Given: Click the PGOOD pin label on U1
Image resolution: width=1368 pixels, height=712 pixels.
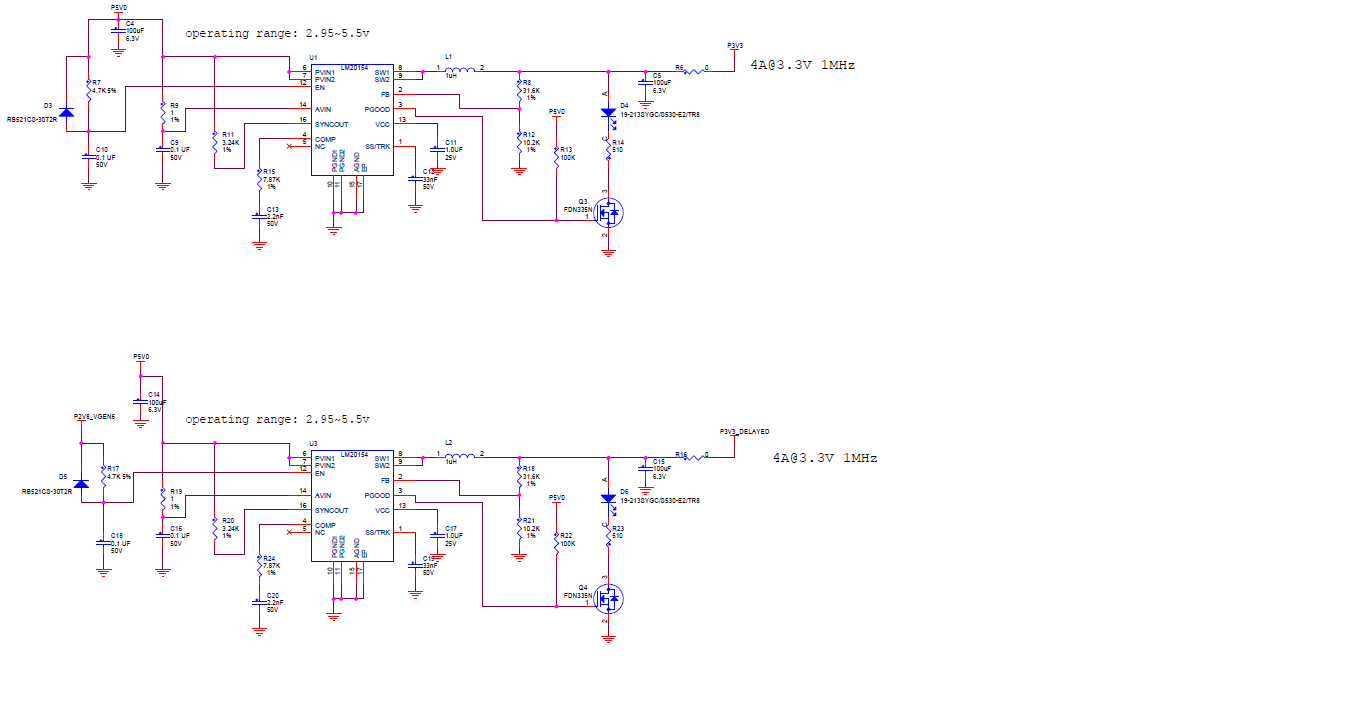Looking at the screenshot, I should (377, 109).
